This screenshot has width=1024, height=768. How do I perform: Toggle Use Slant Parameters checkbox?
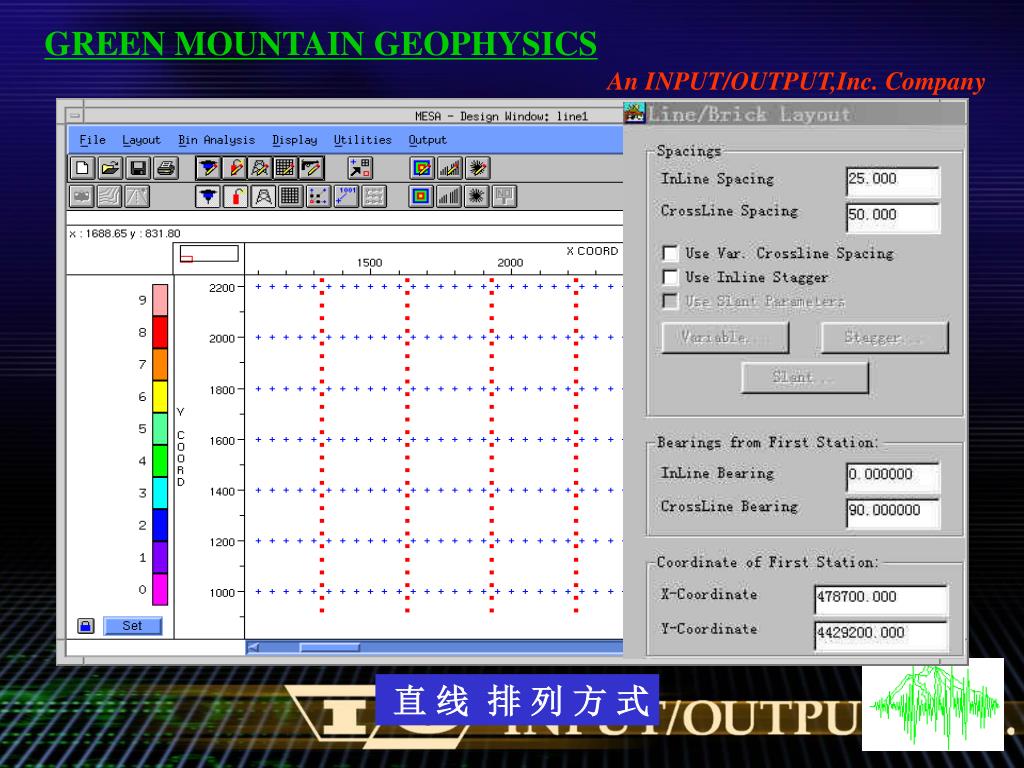coord(670,300)
